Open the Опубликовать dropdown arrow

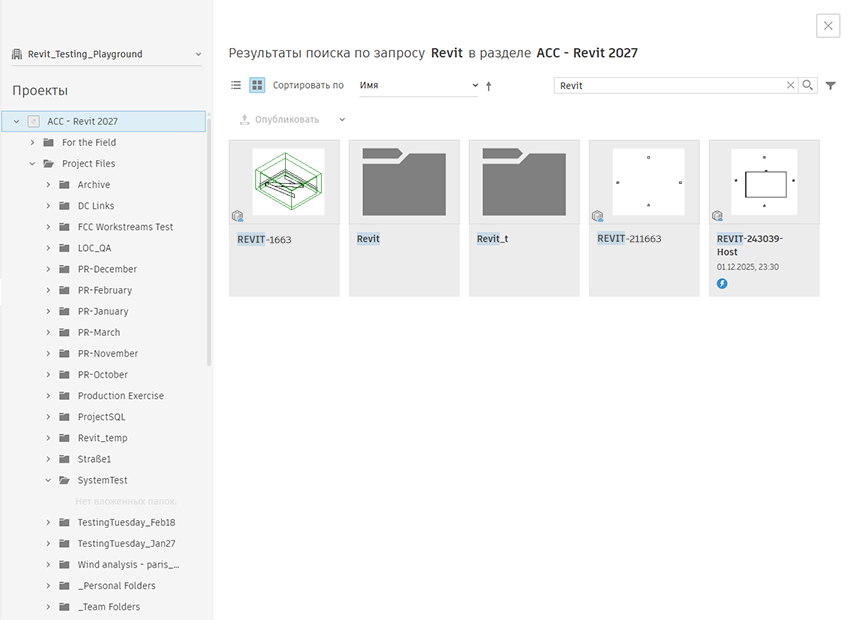(x=342, y=120)
